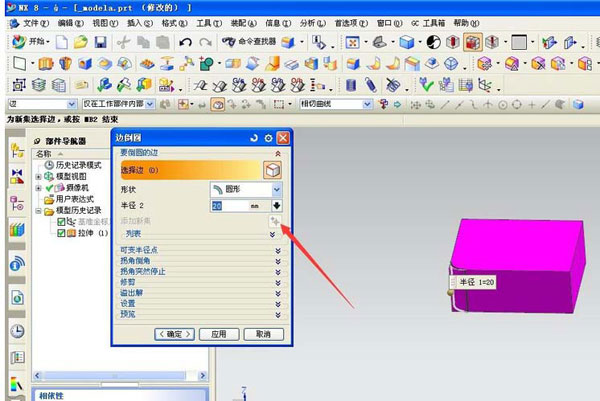Click the Save icon in the toolbar

(99, 43)
